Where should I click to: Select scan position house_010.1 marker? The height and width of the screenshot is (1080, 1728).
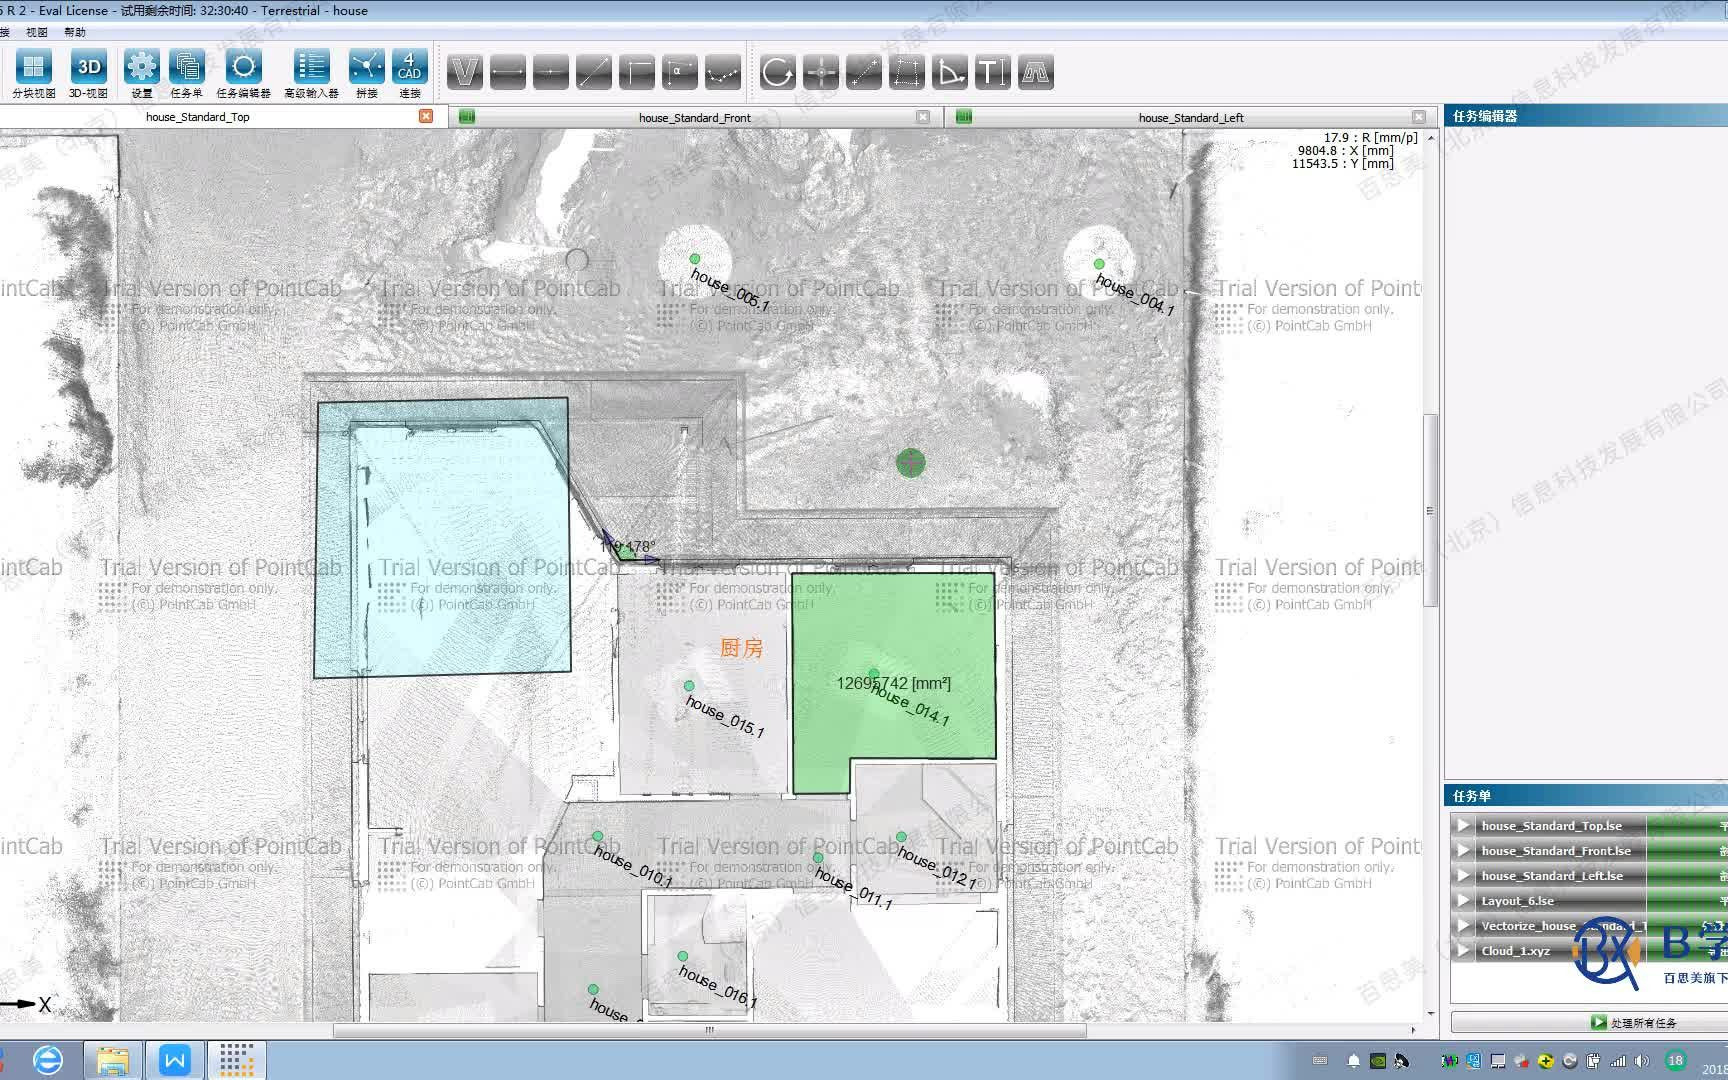[x=598, y=836]
